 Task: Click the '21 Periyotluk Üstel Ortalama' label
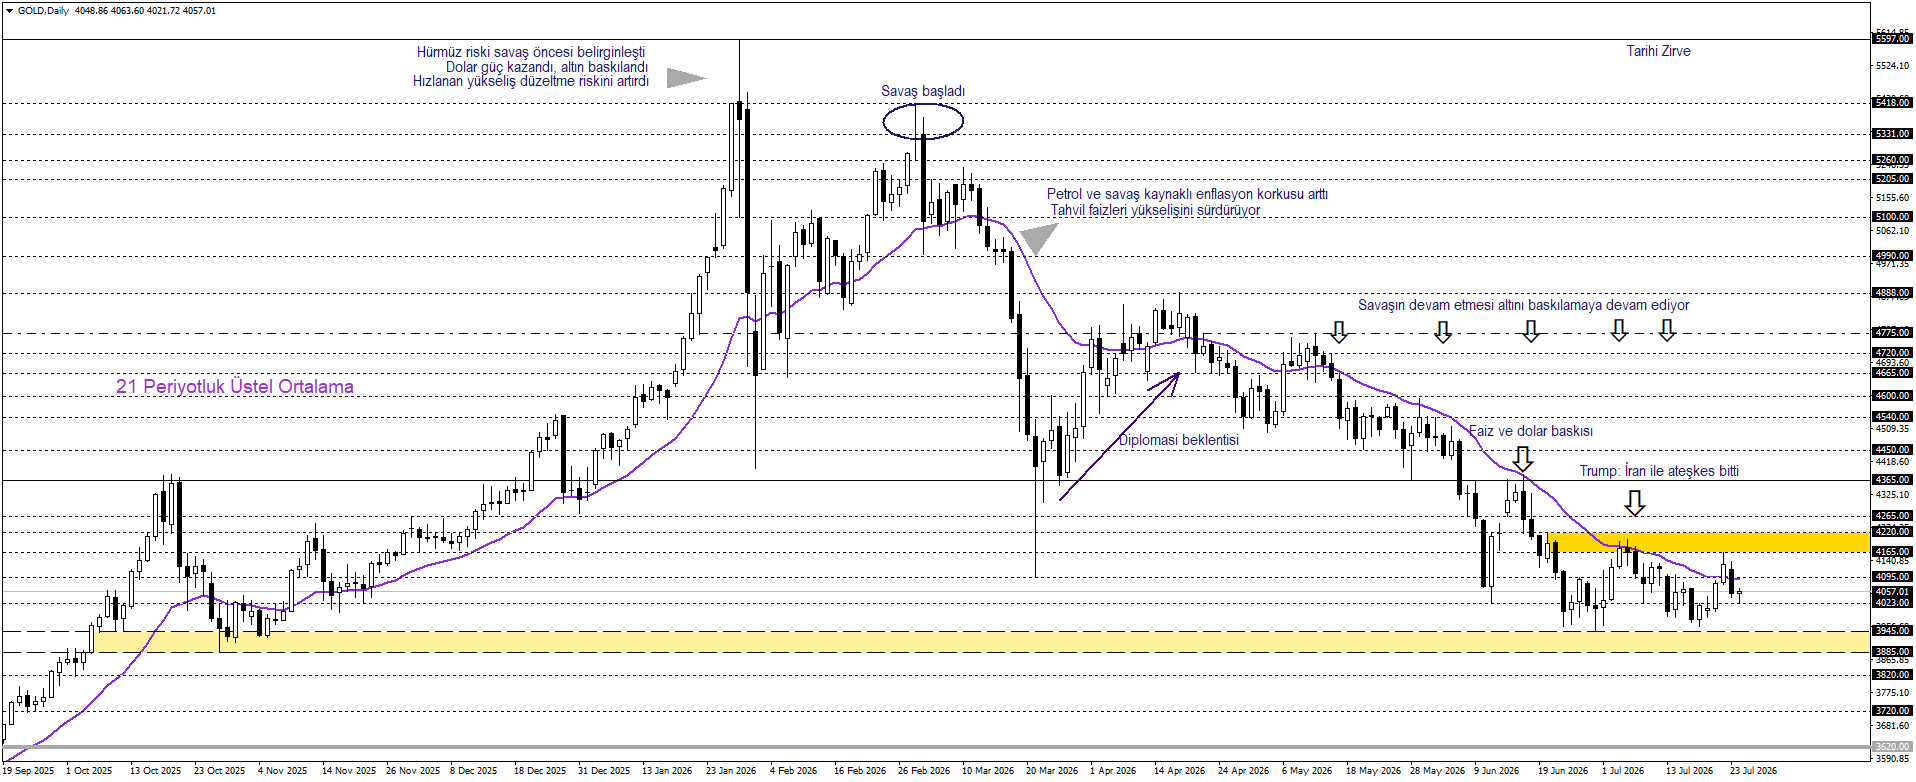click(235, 386)
